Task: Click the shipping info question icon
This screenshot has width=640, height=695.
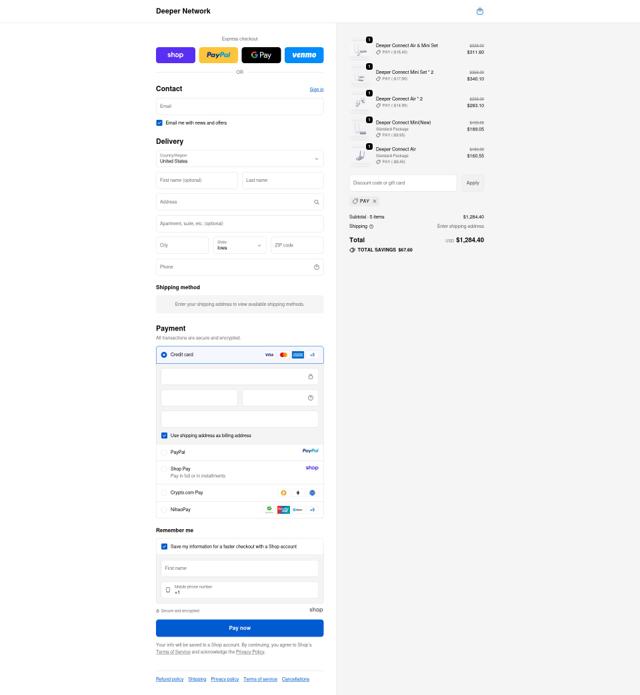Action: pos(371,226)
